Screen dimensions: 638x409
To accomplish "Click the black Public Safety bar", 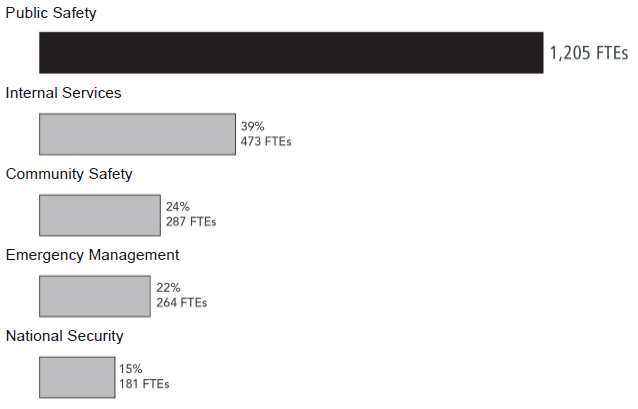I will click(291, 53).
